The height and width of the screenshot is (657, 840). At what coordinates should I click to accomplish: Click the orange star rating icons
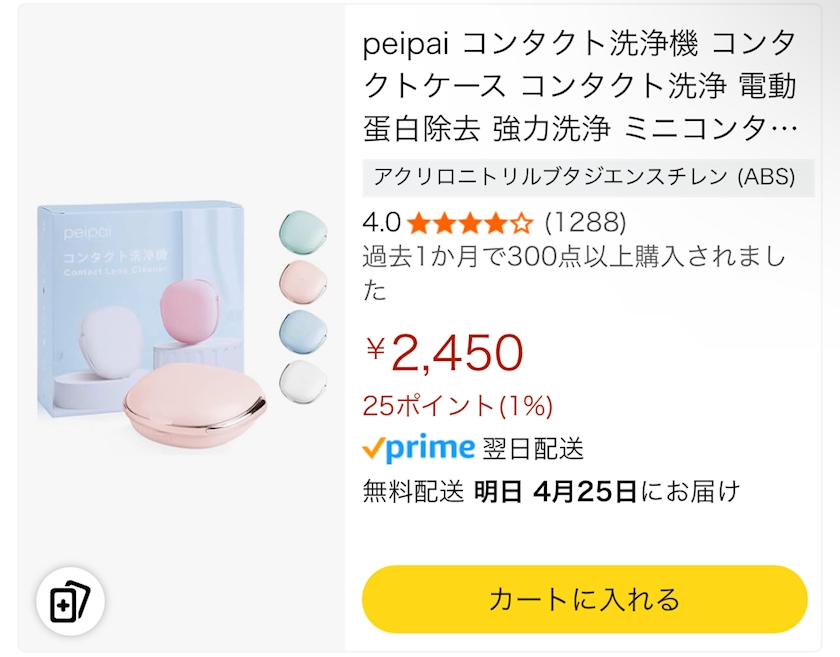pyautogui.click(x=470, y=222)
